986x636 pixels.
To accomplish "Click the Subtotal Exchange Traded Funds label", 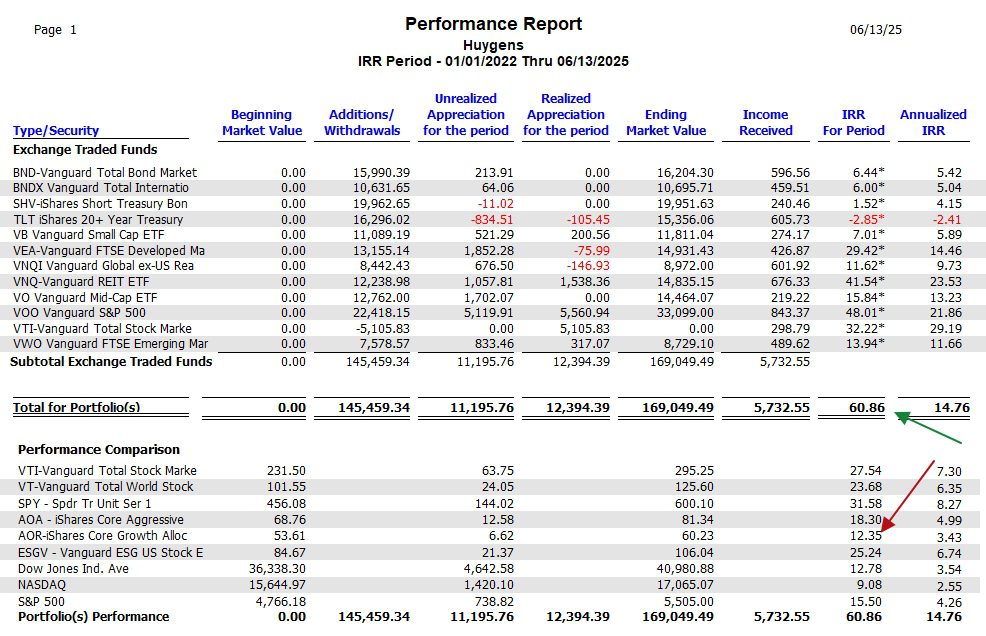I will (x=111, y=362).
